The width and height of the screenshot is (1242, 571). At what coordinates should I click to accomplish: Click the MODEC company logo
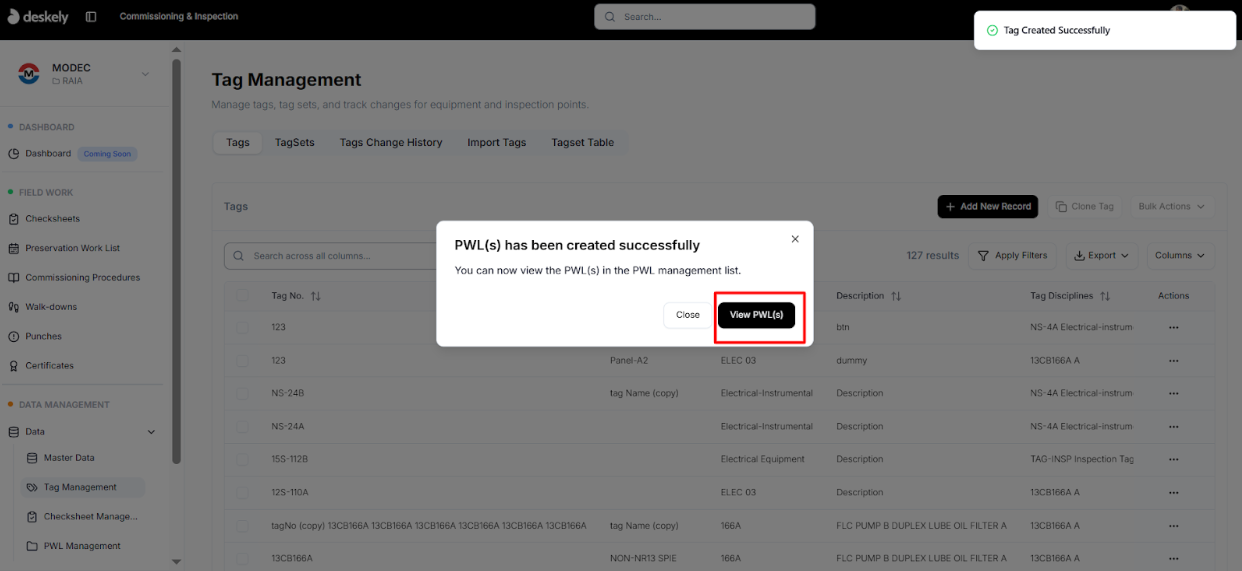click(x=29, y=74)
